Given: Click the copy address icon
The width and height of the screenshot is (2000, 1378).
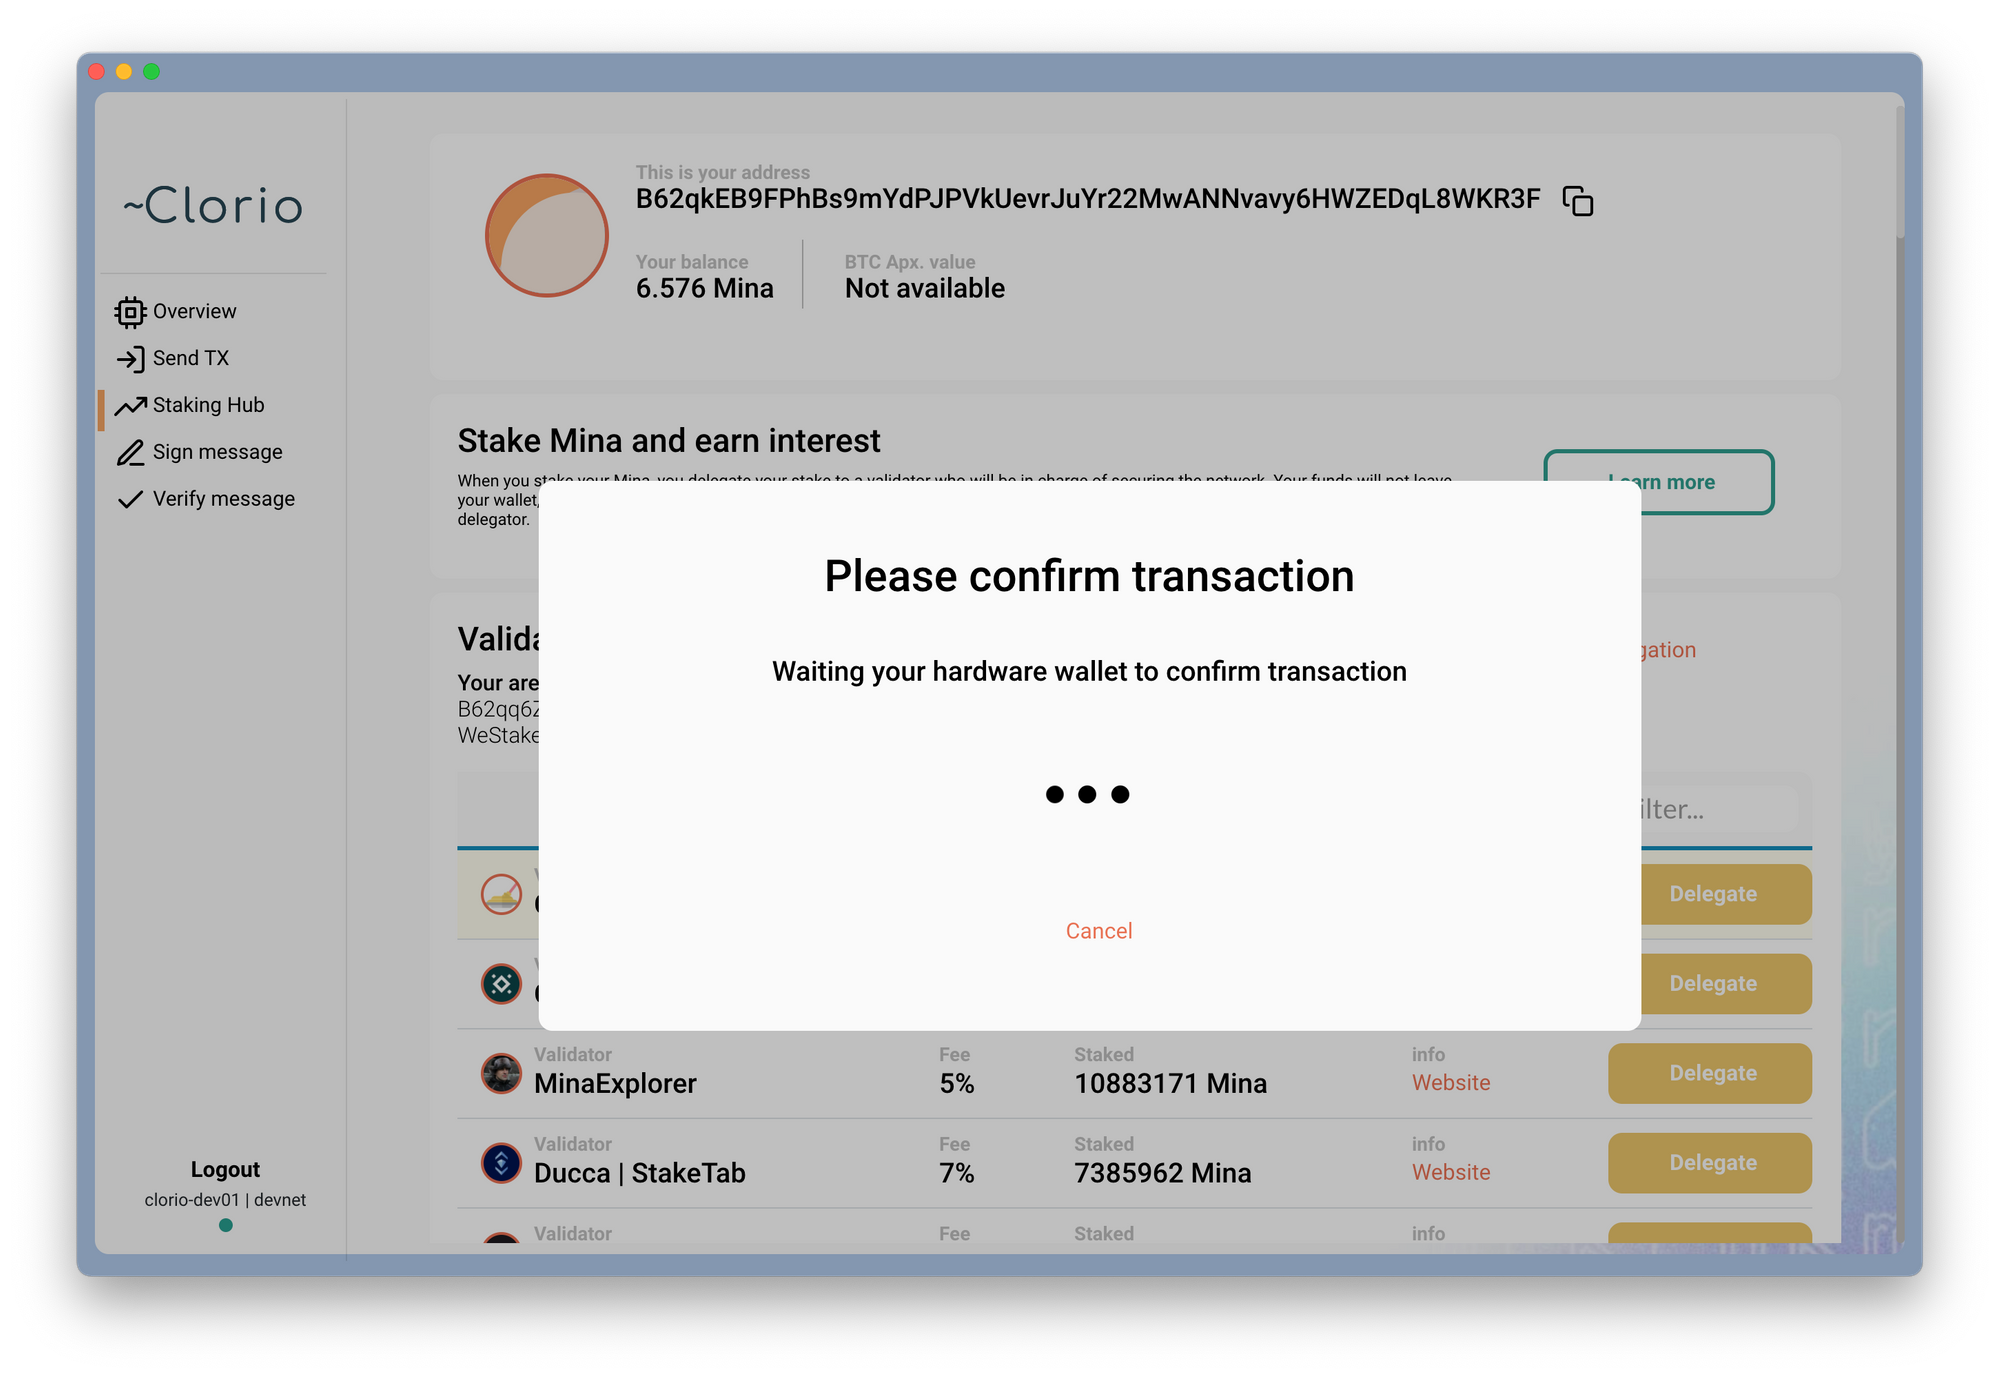Looking at the screenshot, I should click(1577, 201).
